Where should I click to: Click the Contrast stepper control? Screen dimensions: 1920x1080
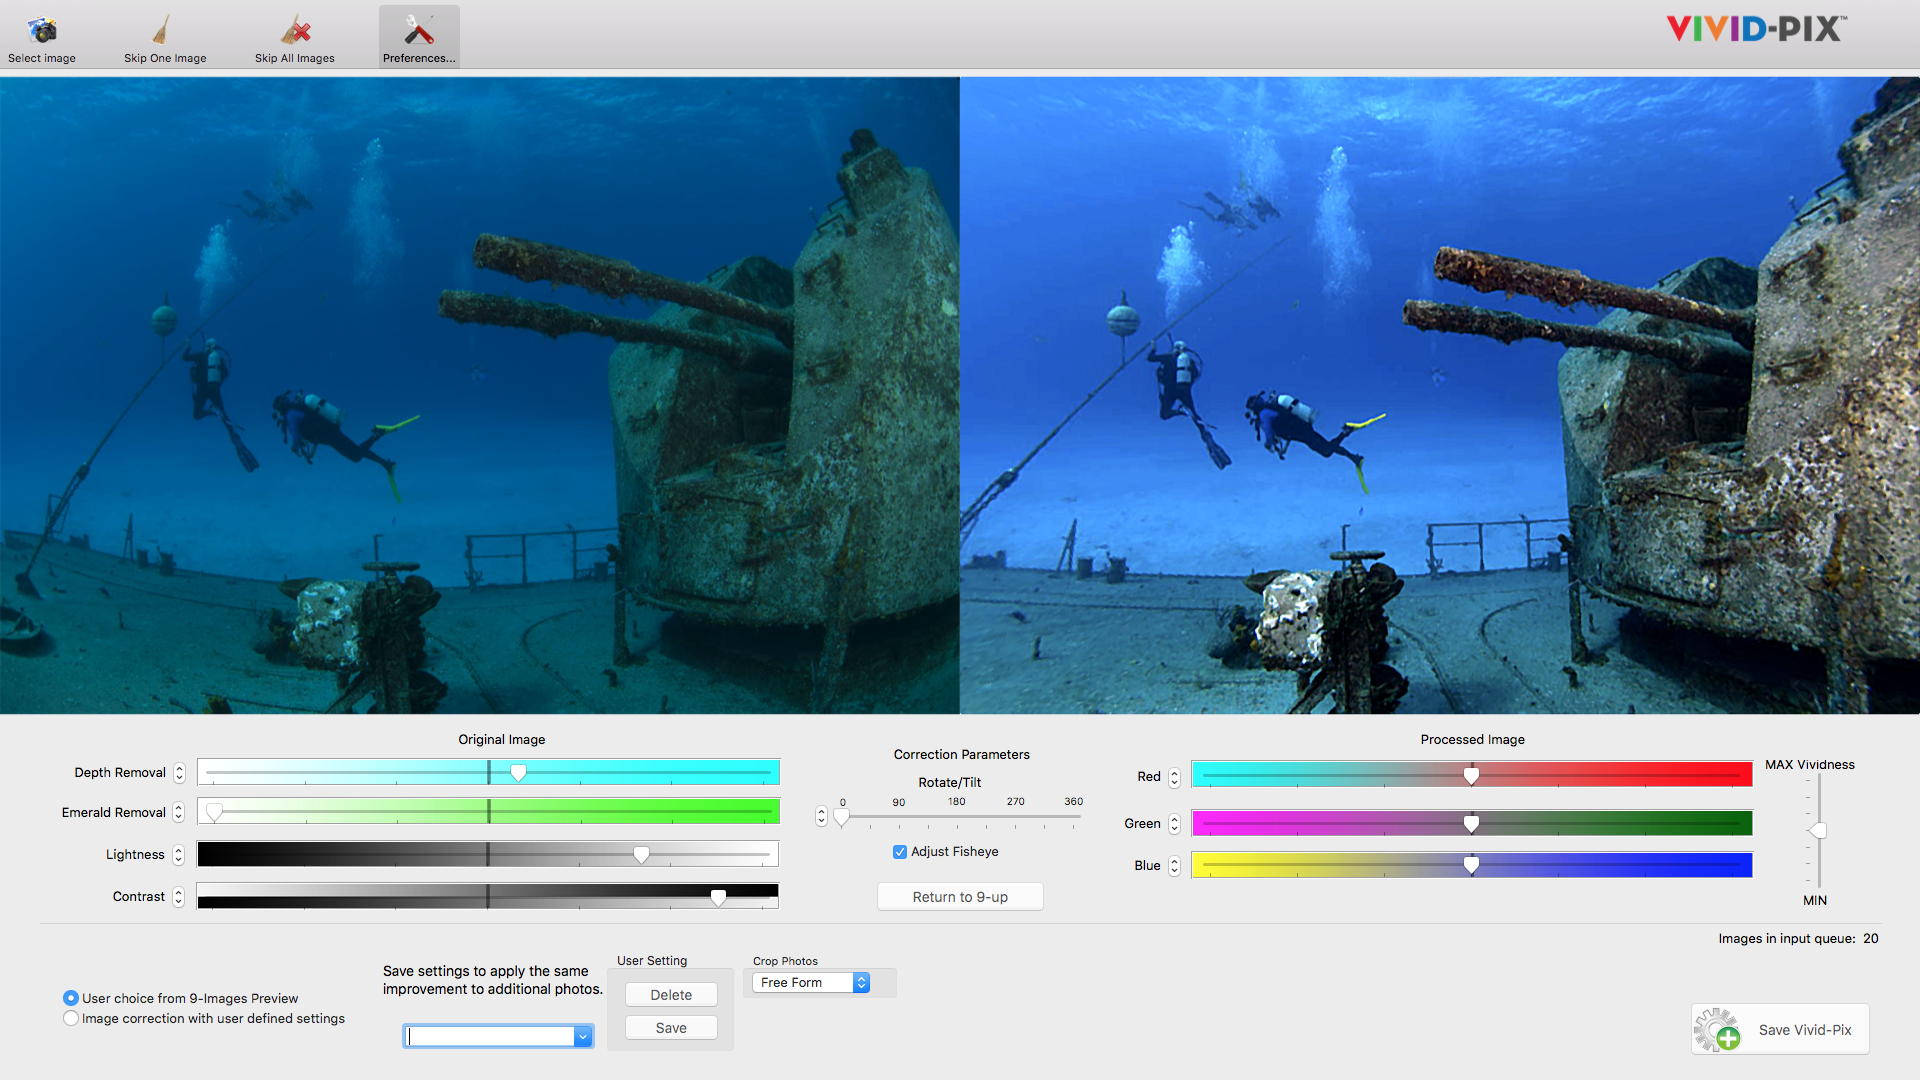point(178,897)
